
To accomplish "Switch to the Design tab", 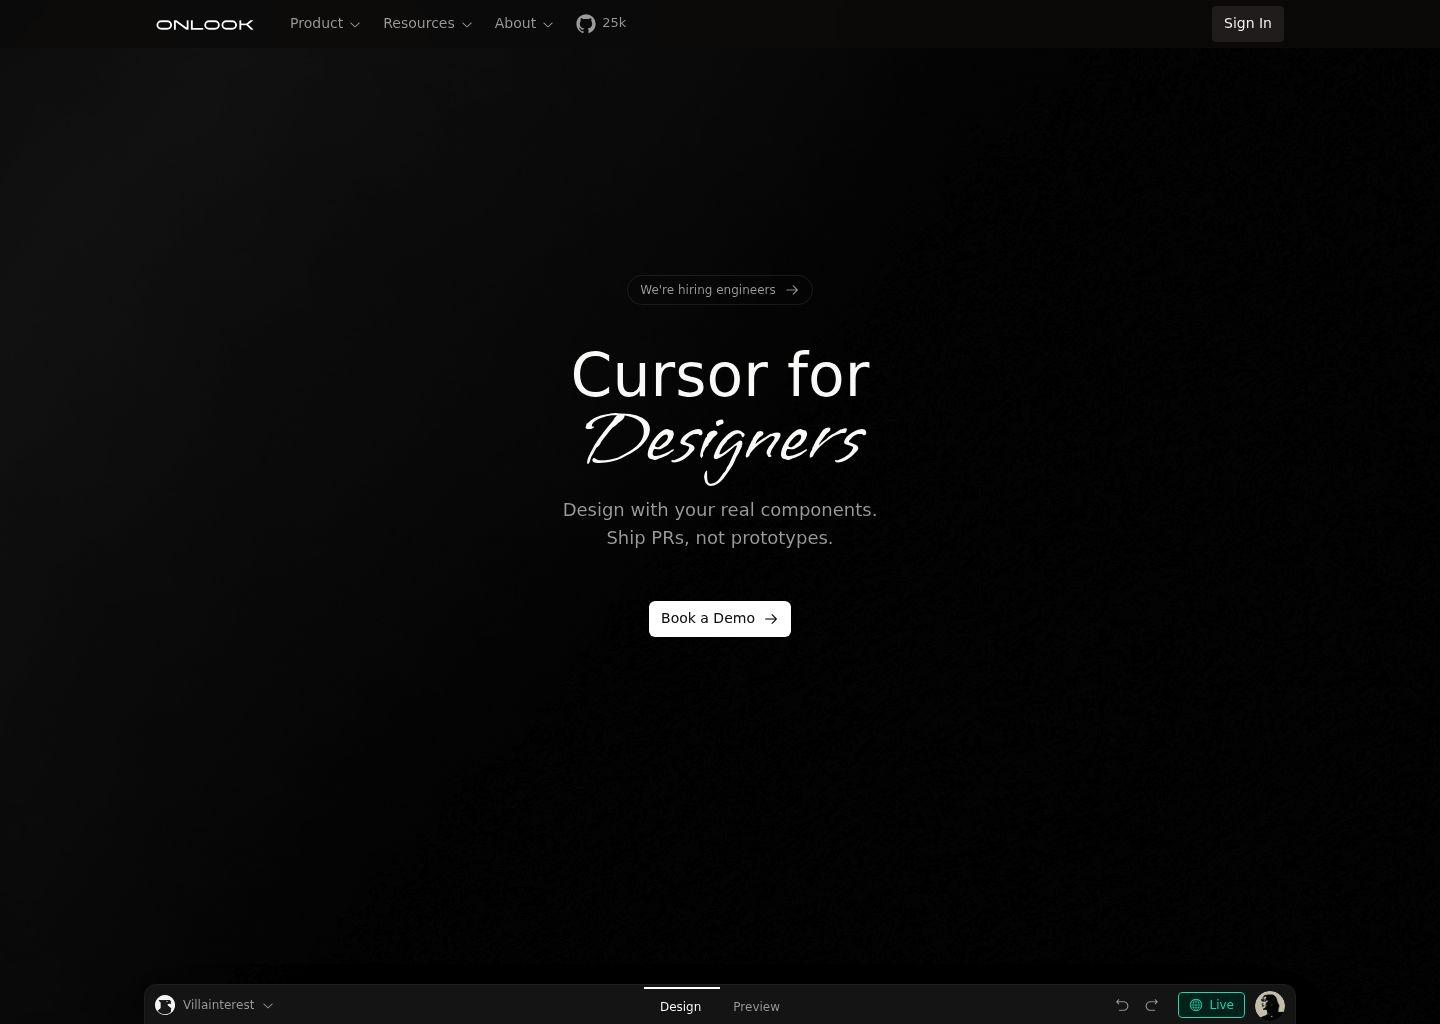I will point(680,1006).
